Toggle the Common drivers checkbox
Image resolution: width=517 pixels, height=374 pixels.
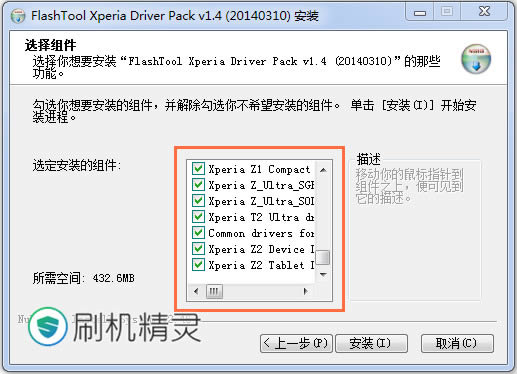coord(198,233)
